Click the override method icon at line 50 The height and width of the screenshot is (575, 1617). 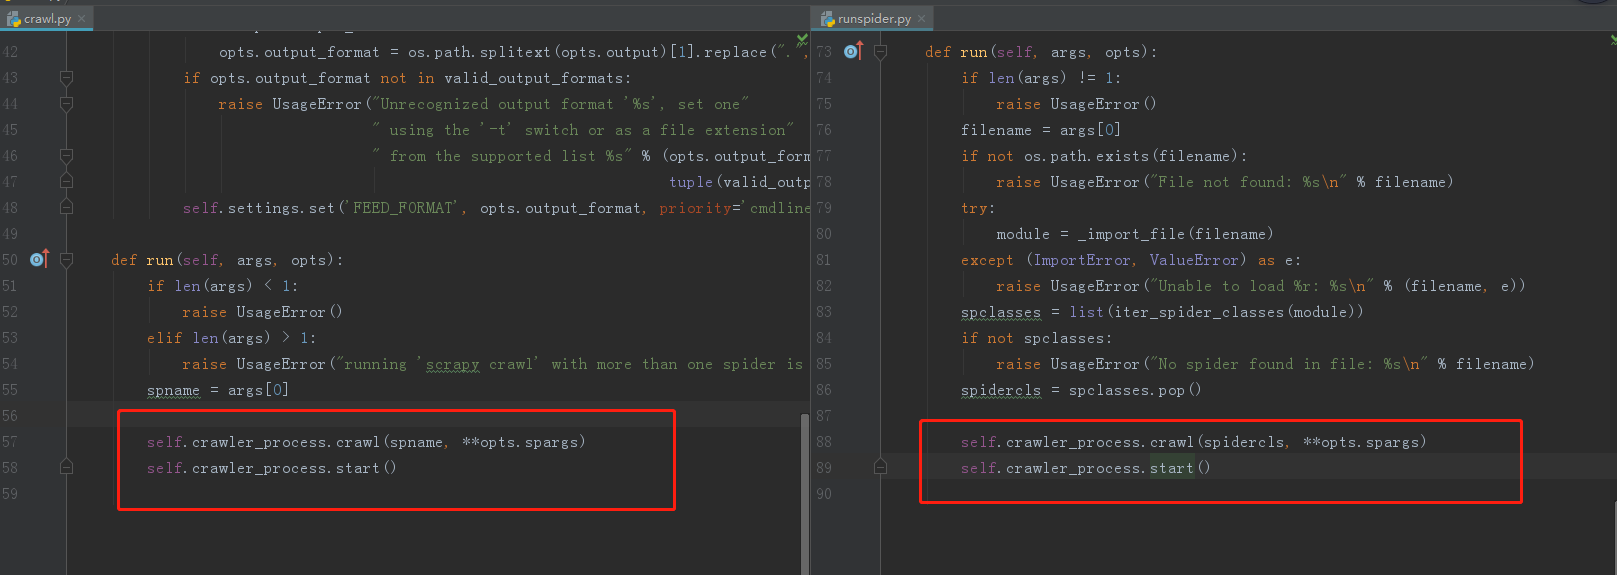point(39,259)
